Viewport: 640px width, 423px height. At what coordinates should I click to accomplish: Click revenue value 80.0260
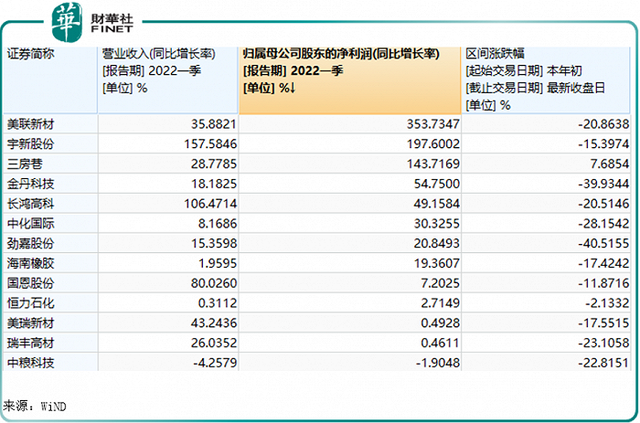(214, 283)
